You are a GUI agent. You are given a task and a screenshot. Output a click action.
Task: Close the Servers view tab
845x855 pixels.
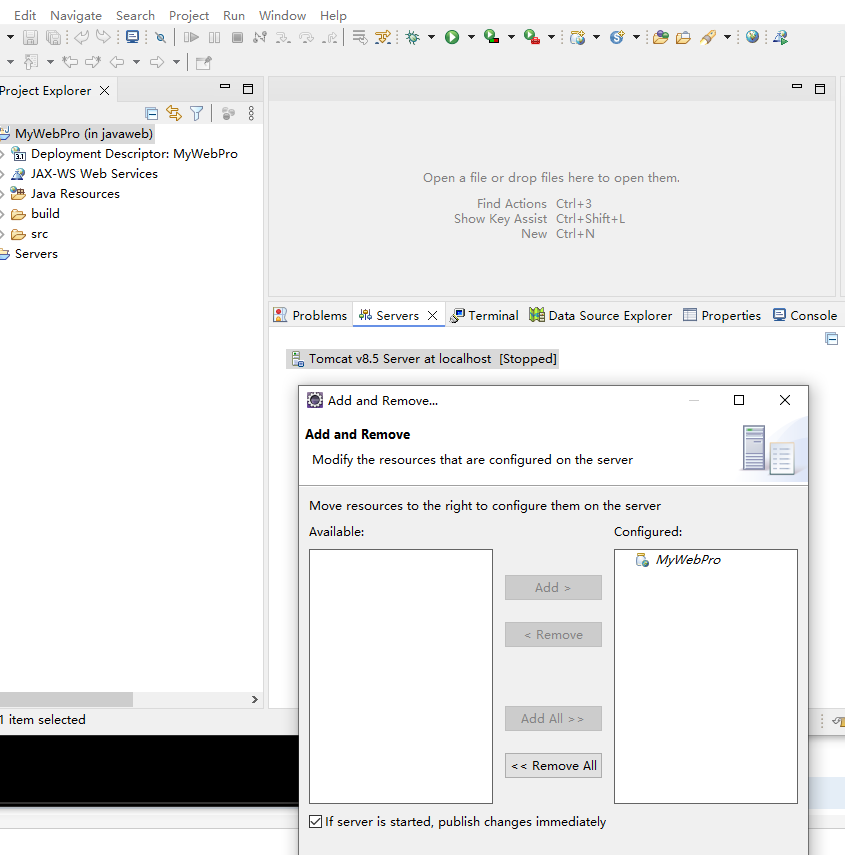[432, 315]
